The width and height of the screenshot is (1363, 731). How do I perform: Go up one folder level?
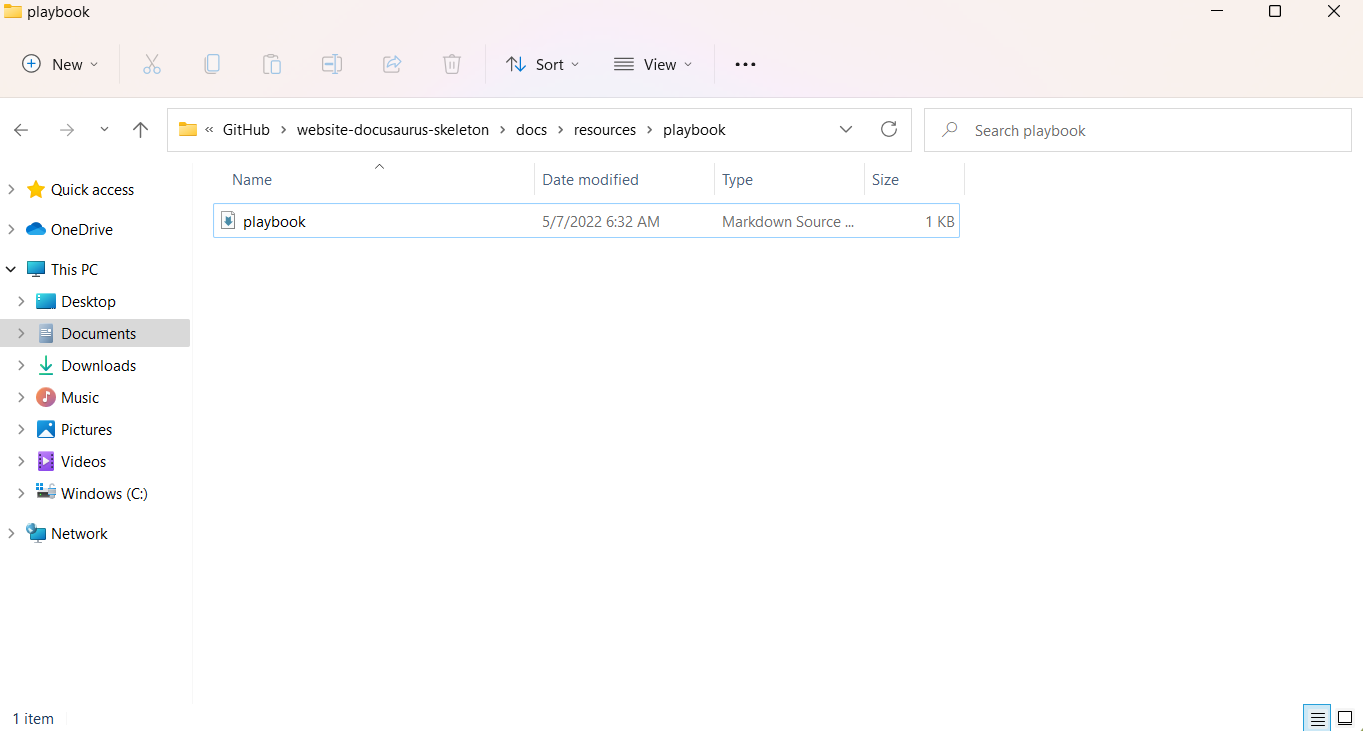coord(140,130)
